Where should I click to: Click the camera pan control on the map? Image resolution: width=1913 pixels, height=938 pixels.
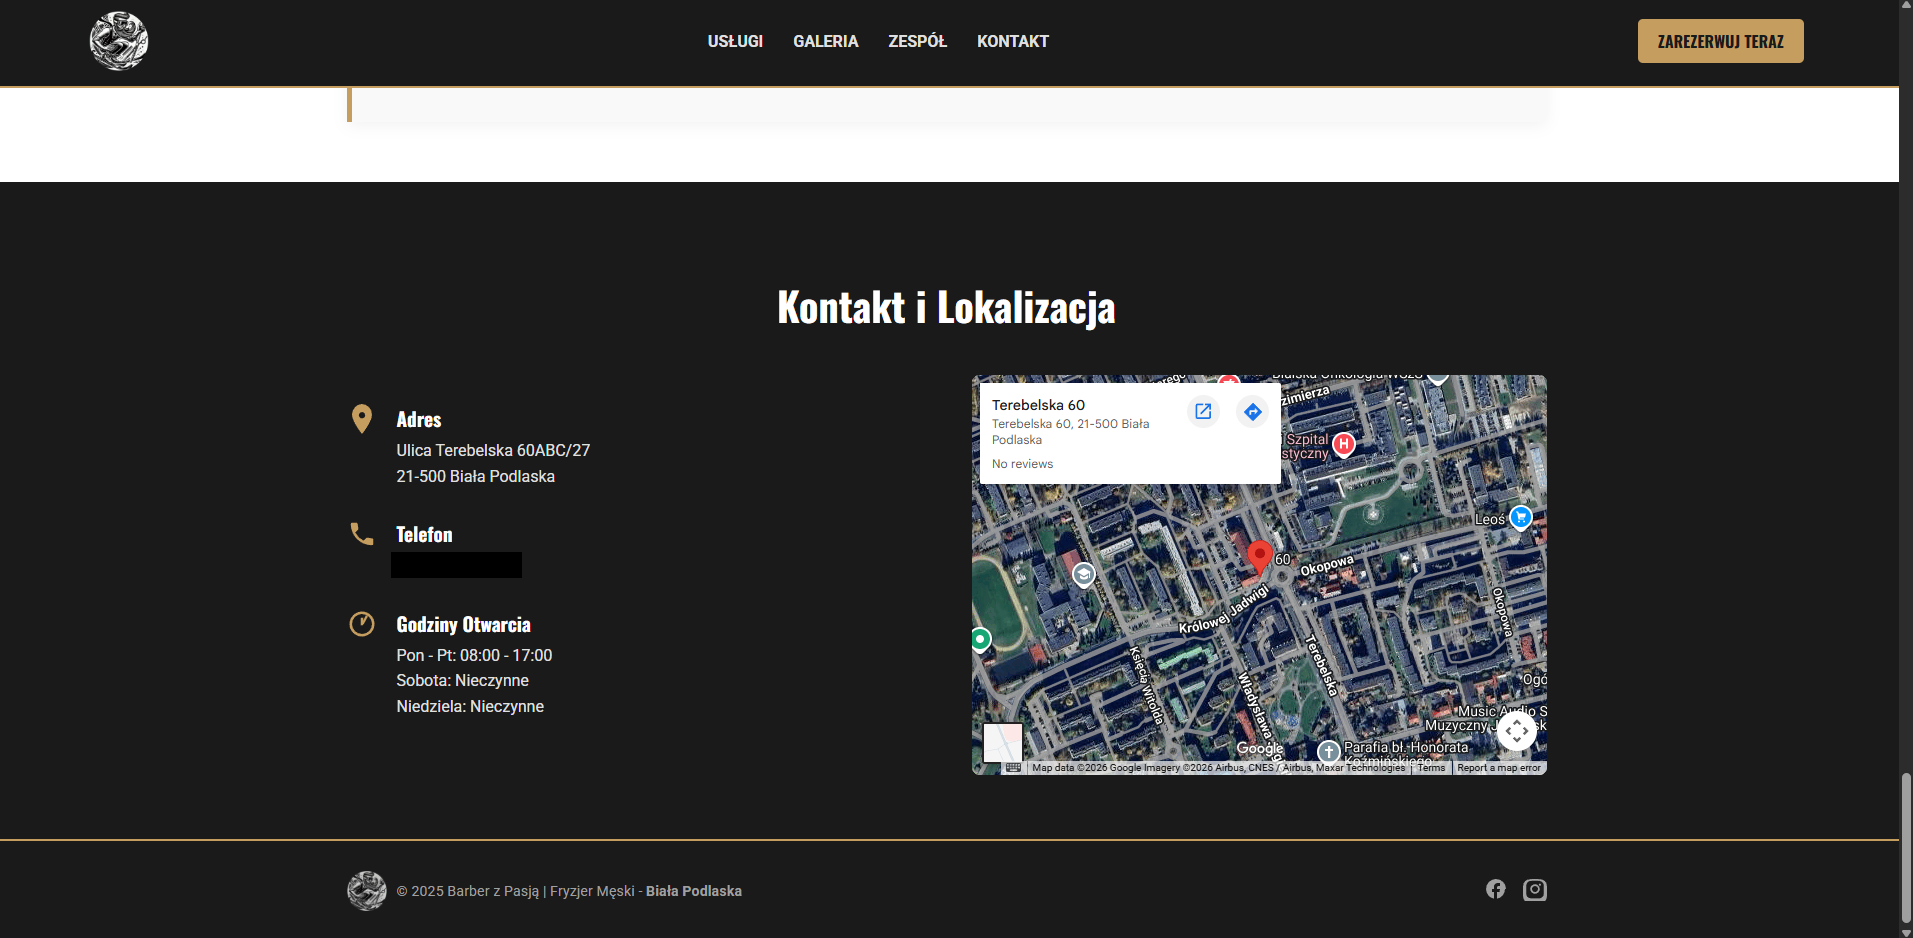[1517, 730]
